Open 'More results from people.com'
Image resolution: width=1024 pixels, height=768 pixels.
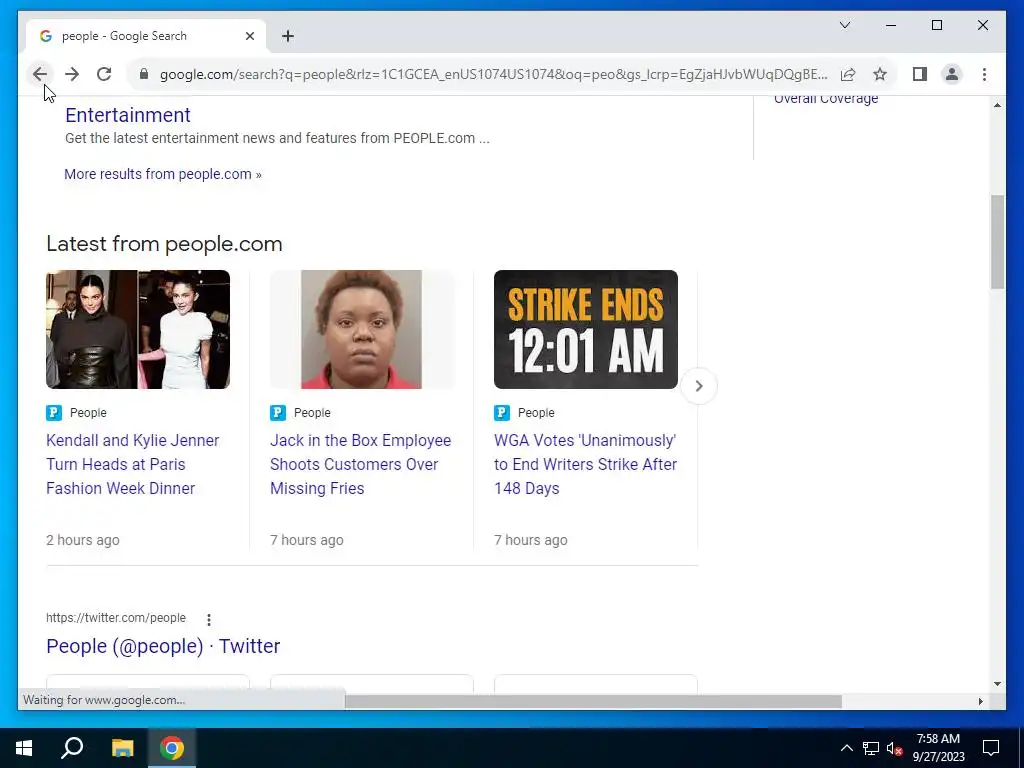pos(163,174)
